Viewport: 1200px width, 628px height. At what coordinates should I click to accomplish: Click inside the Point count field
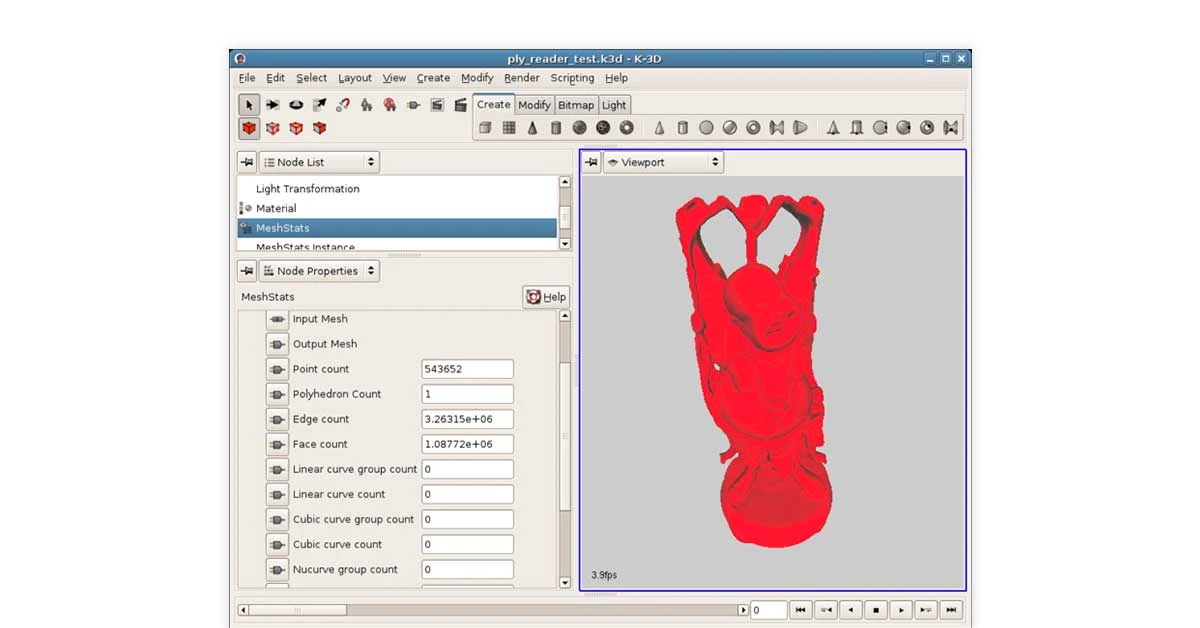[x=467, y=368]
